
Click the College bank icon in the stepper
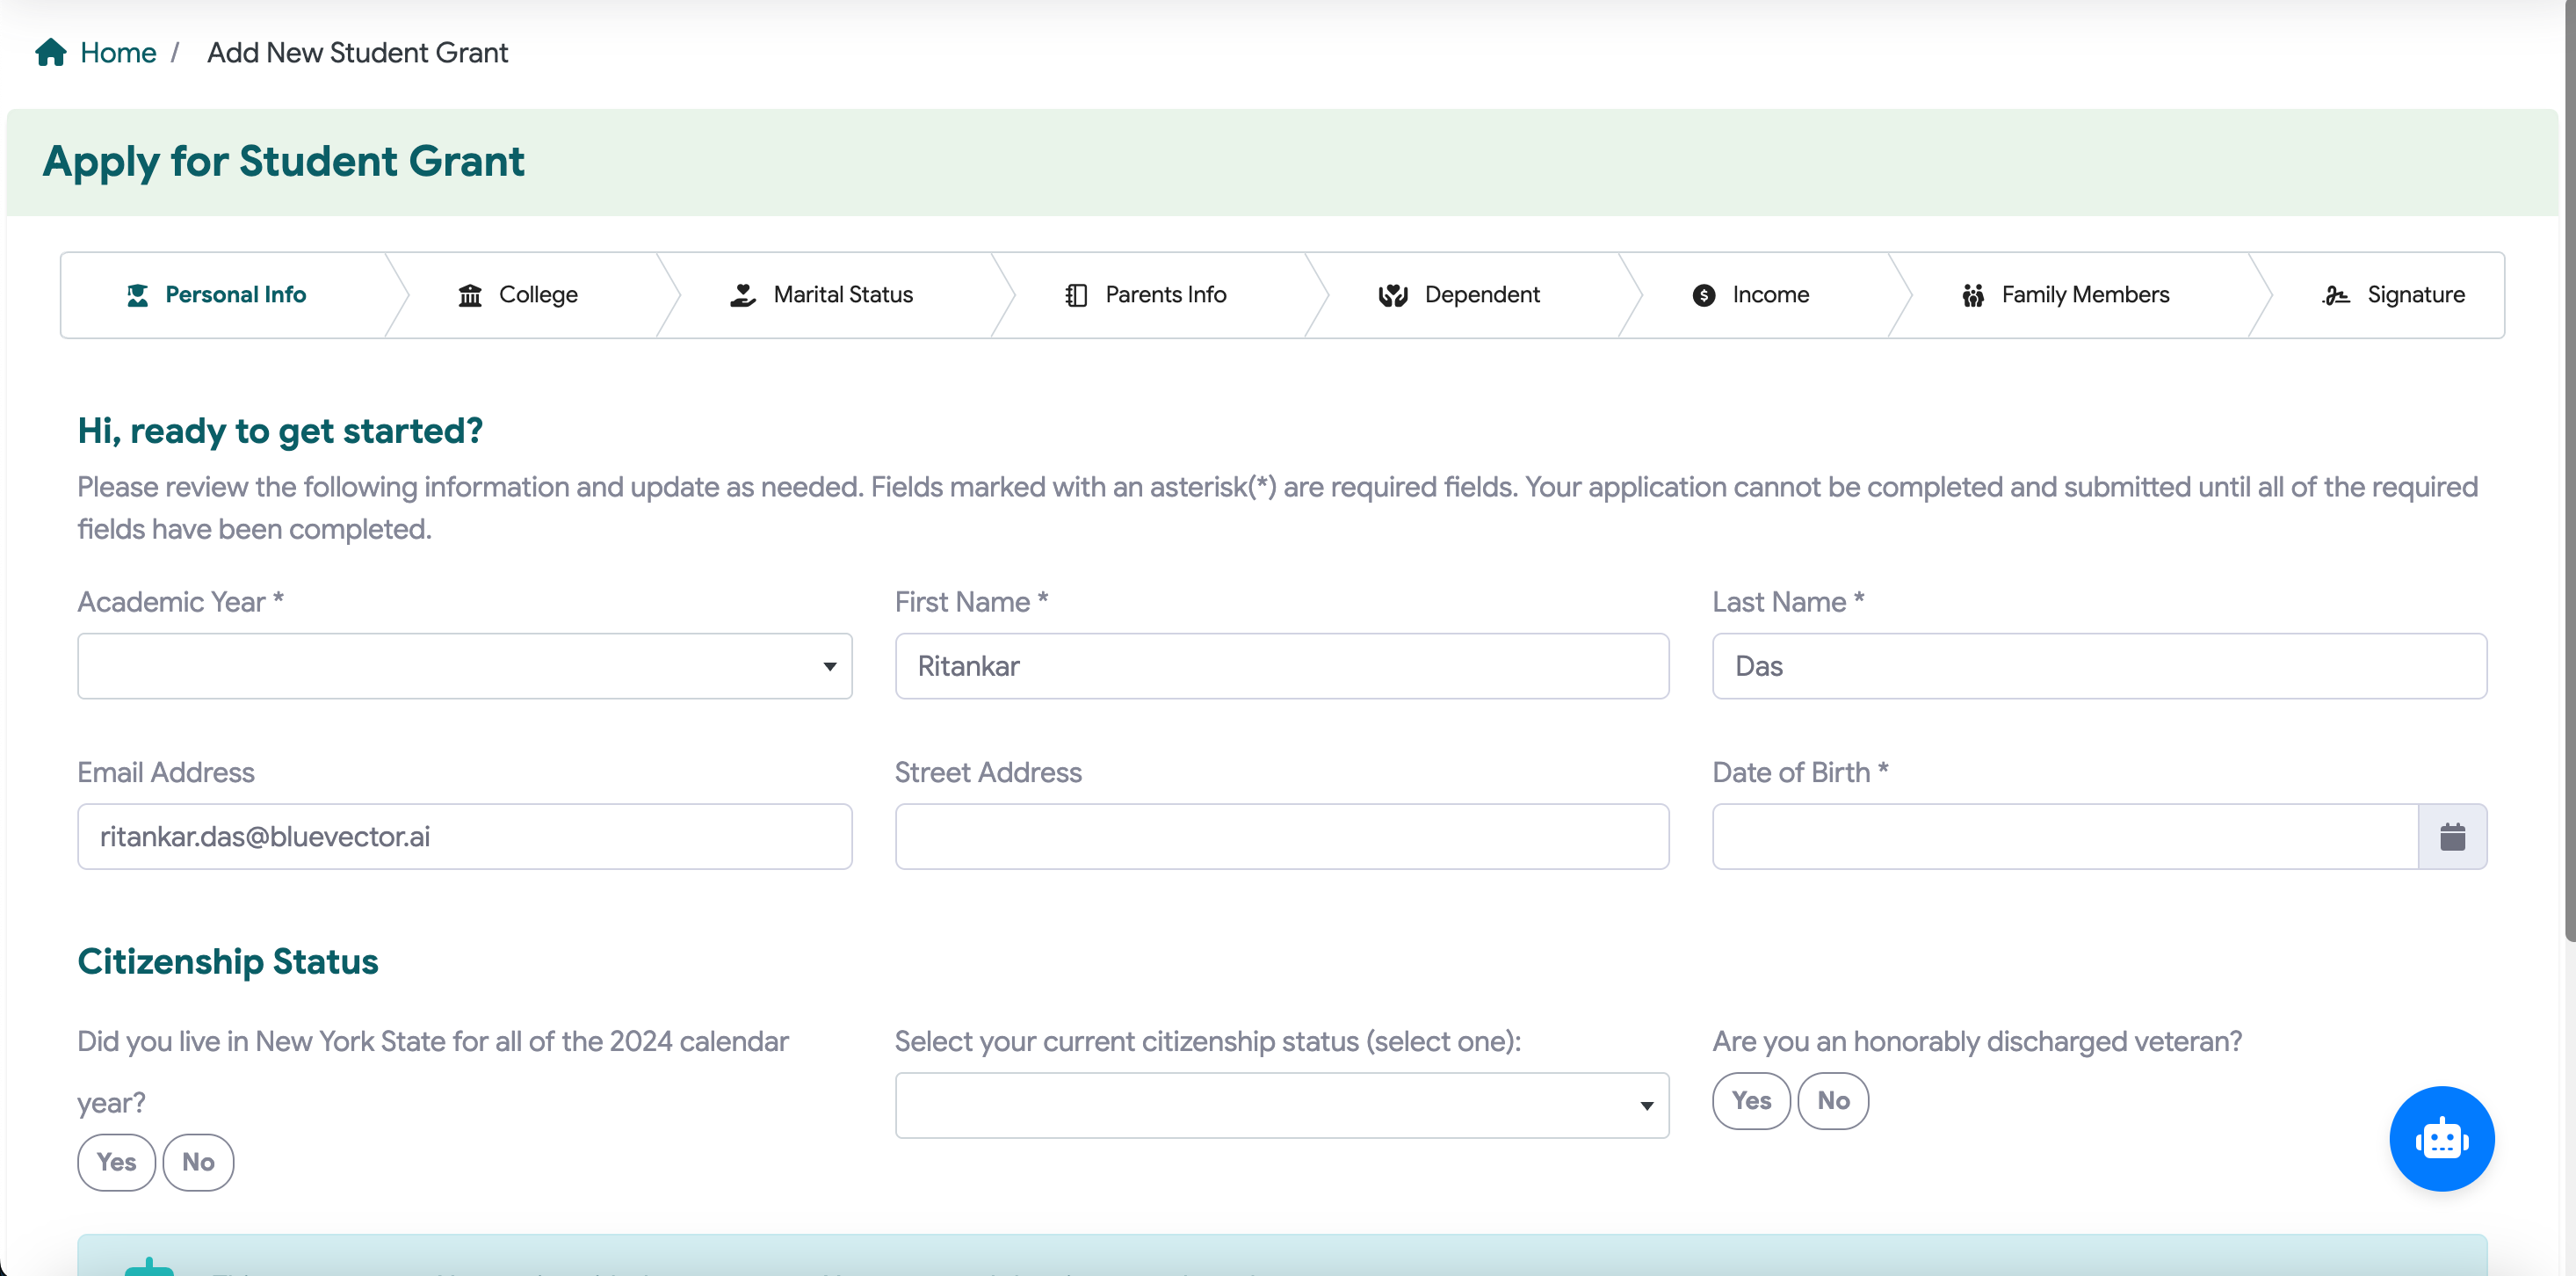point(470,295)
